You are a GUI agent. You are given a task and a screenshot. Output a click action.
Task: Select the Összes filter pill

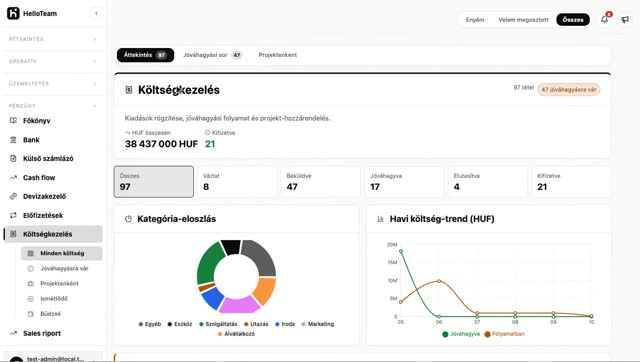pyautogui.click(x=573, y=20)
